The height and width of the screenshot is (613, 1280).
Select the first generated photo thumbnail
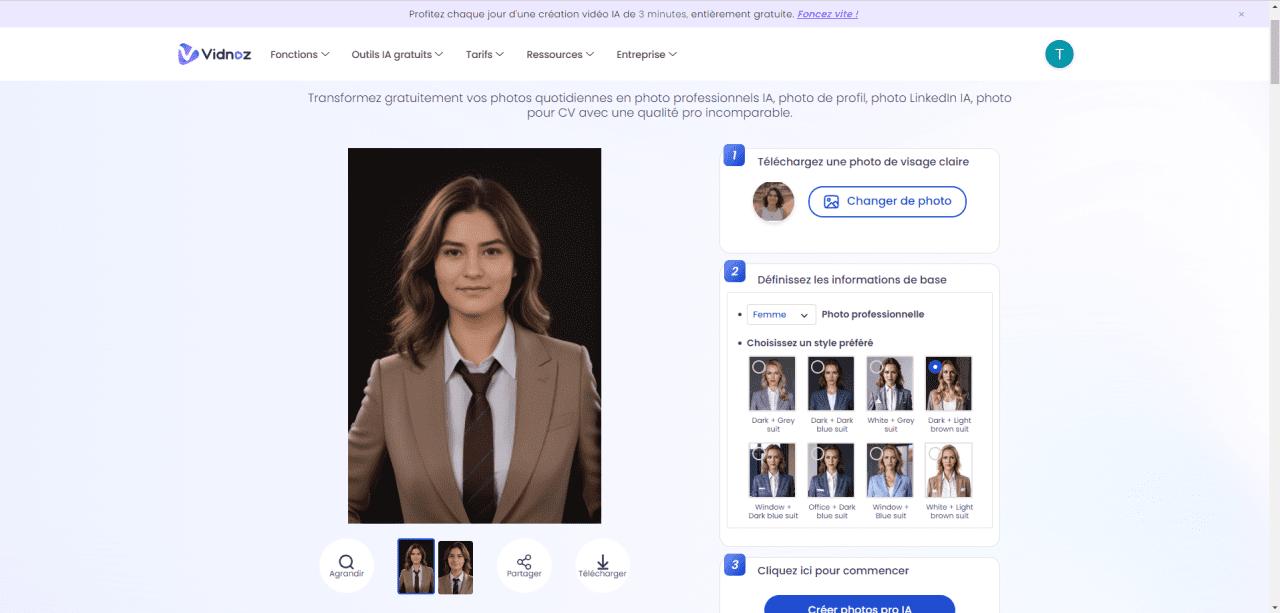click(416, 567)
